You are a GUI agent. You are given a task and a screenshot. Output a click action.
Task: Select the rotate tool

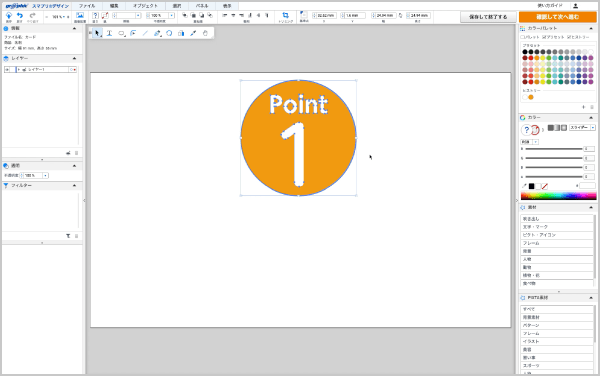coord(169,33)
